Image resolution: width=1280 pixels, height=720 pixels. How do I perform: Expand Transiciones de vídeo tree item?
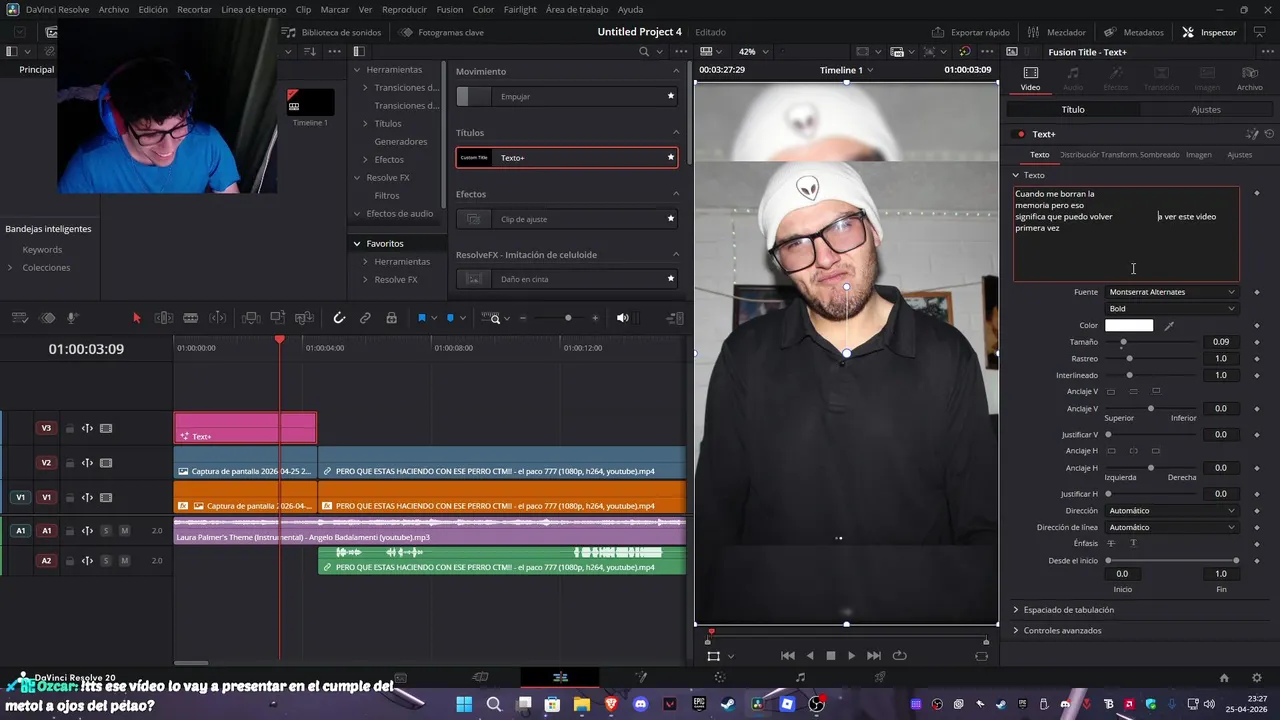tap(365, 87)
